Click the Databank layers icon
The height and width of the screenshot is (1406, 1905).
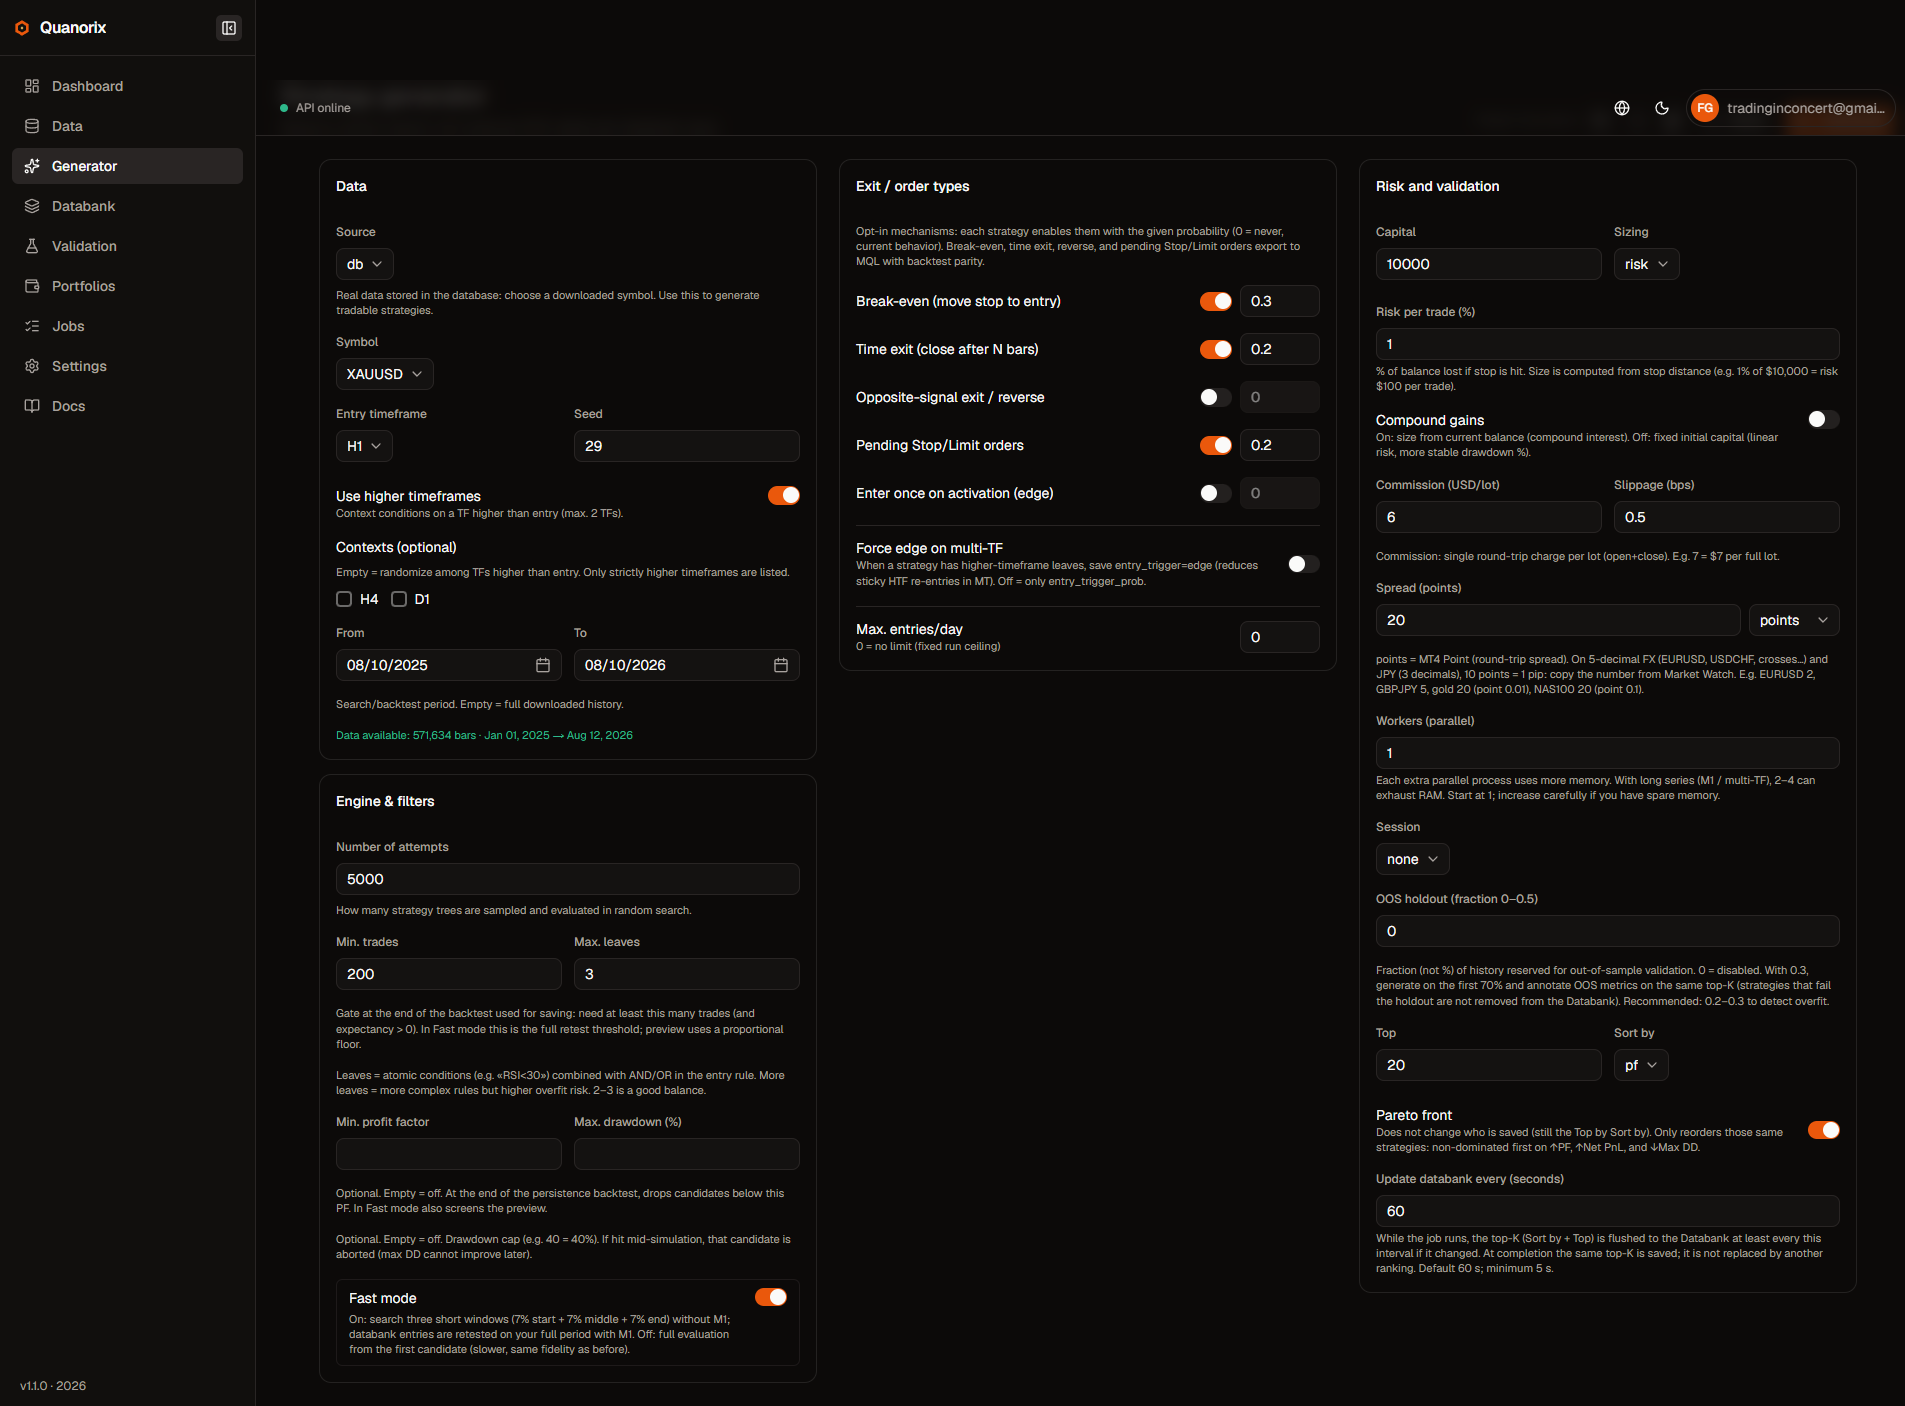pos(32,206)
